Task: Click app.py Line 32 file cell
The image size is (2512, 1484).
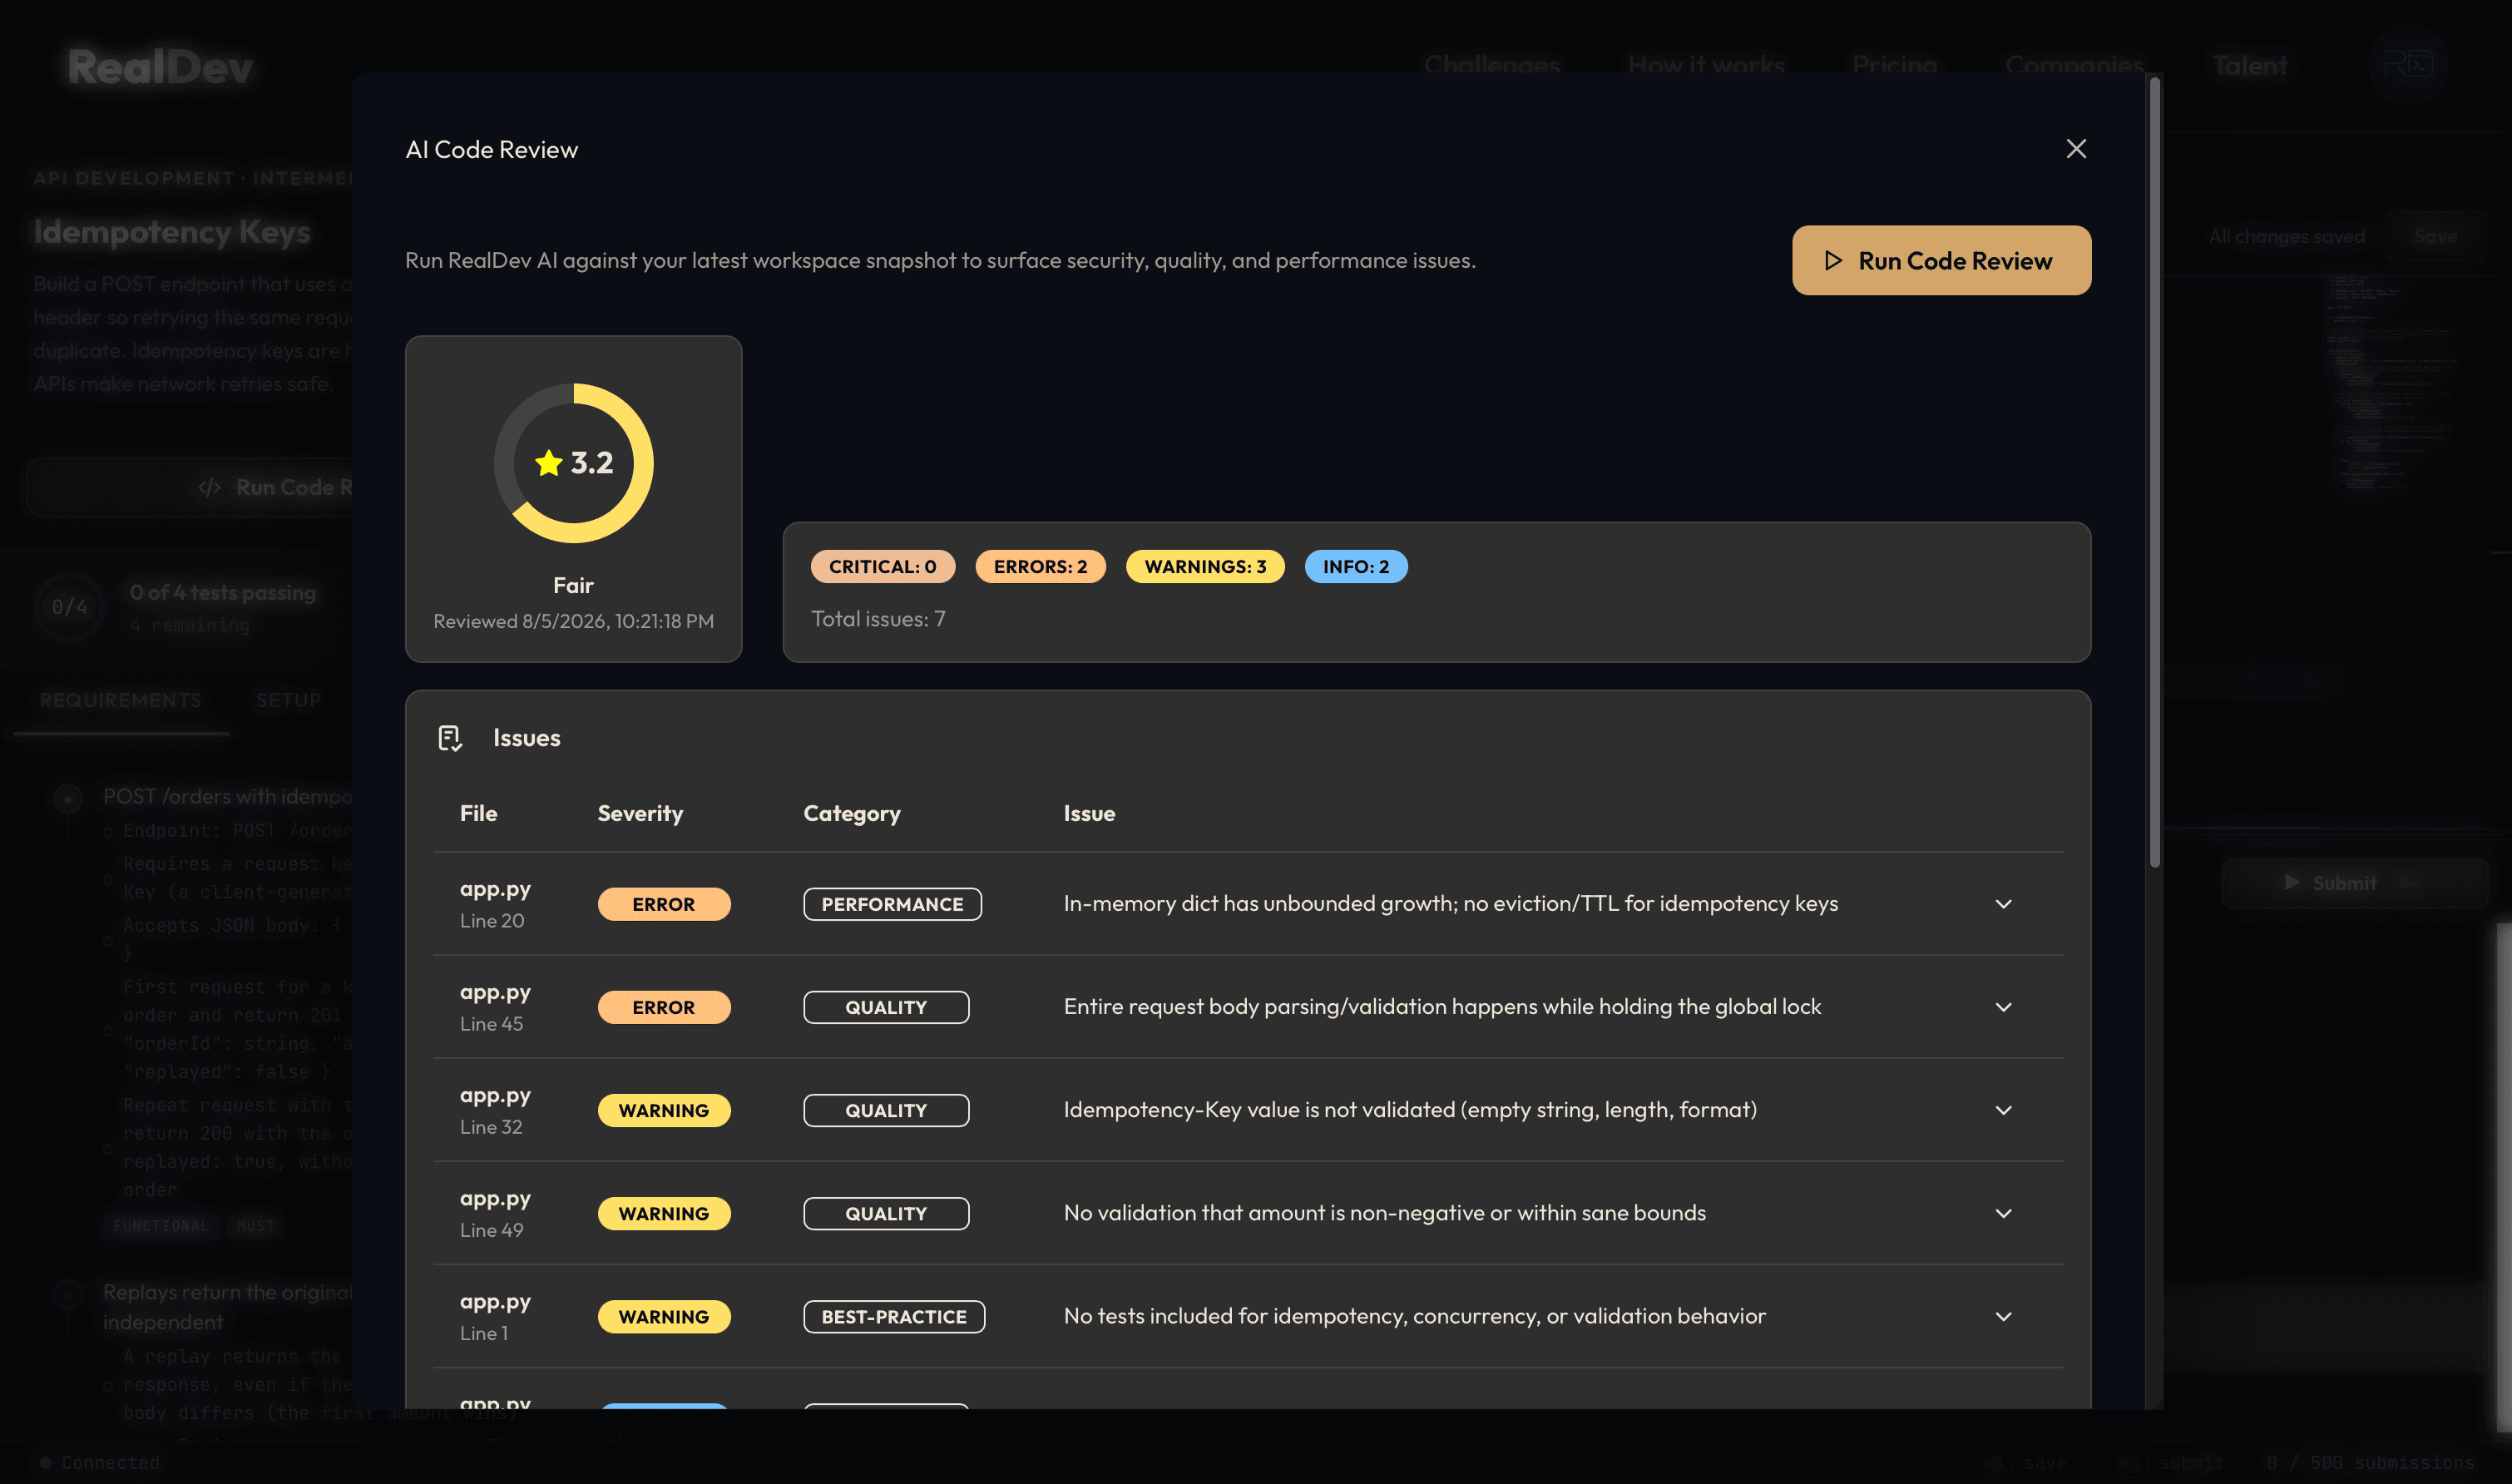Action: click(495, 1110)
